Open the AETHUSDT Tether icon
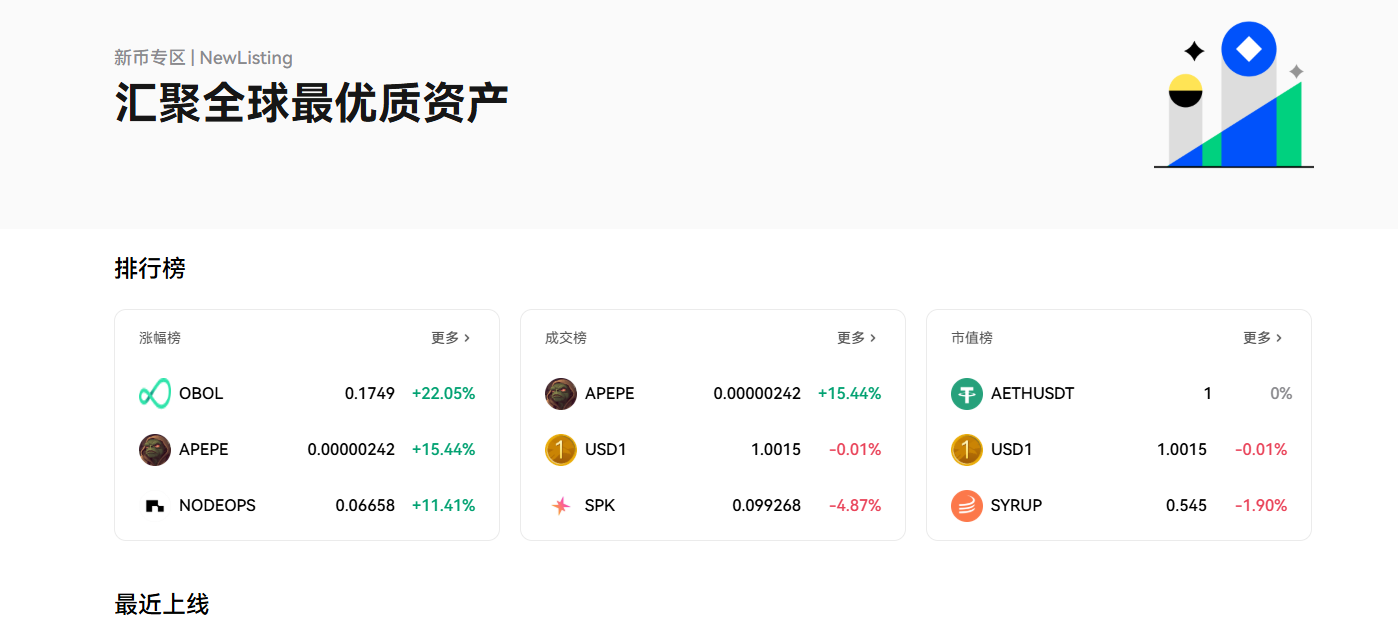The width and height of the screenshot is (1398, 642). (967, 394)
